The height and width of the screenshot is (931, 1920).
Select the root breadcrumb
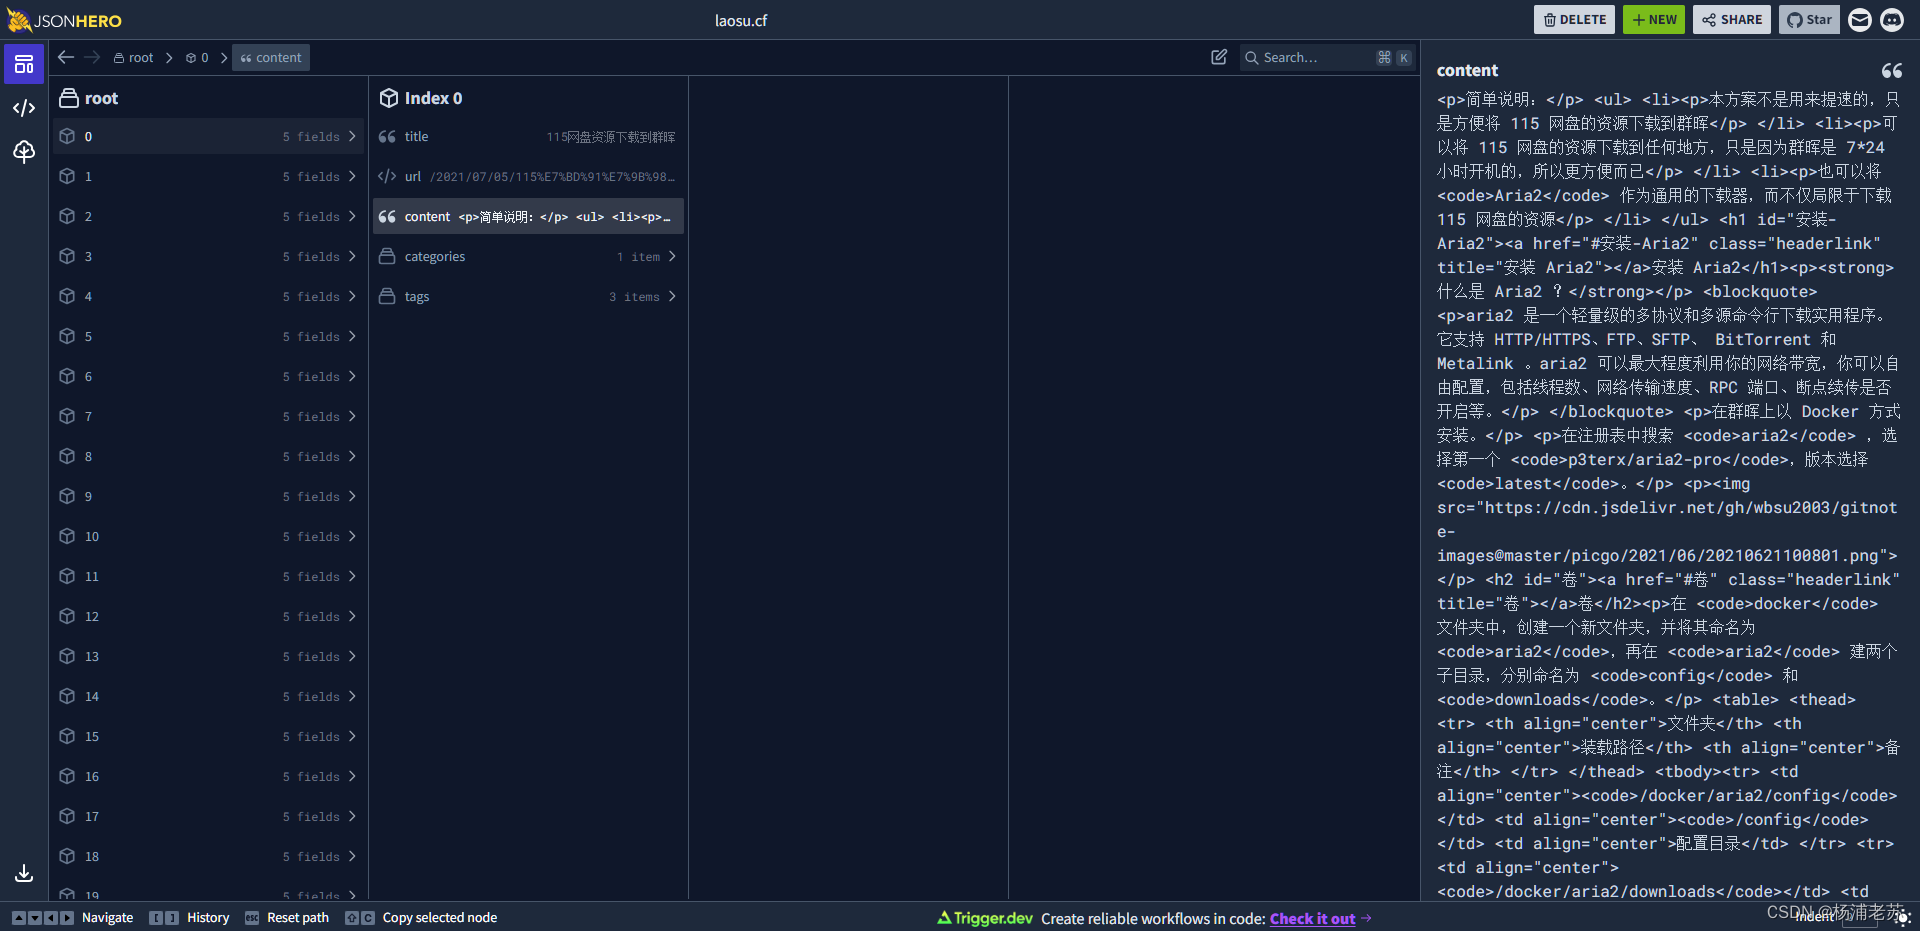[133, 57]
